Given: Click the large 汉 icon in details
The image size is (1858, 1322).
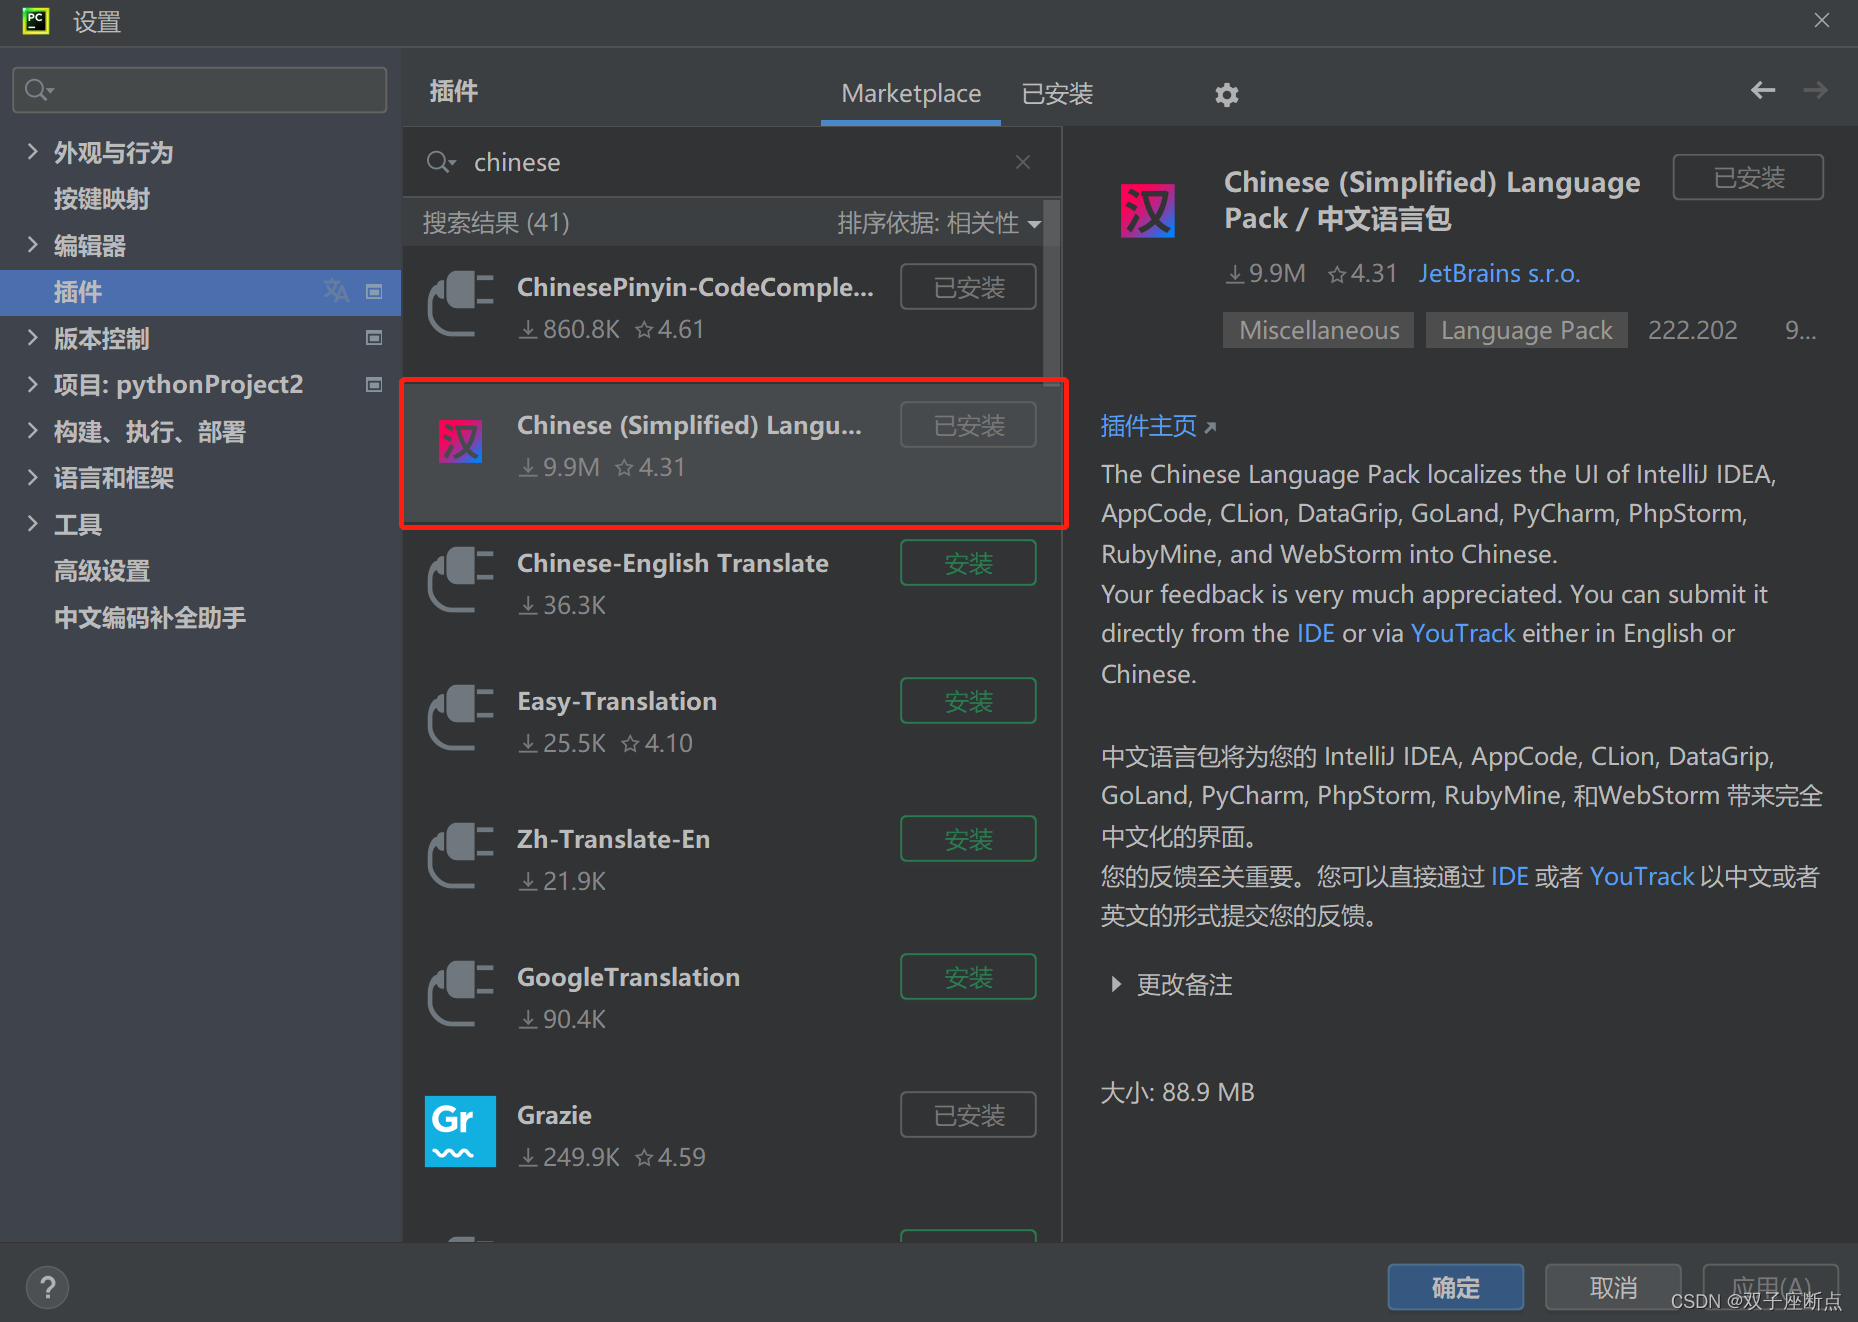Looking at the screenshot, I should click(x=1148, y=211).
